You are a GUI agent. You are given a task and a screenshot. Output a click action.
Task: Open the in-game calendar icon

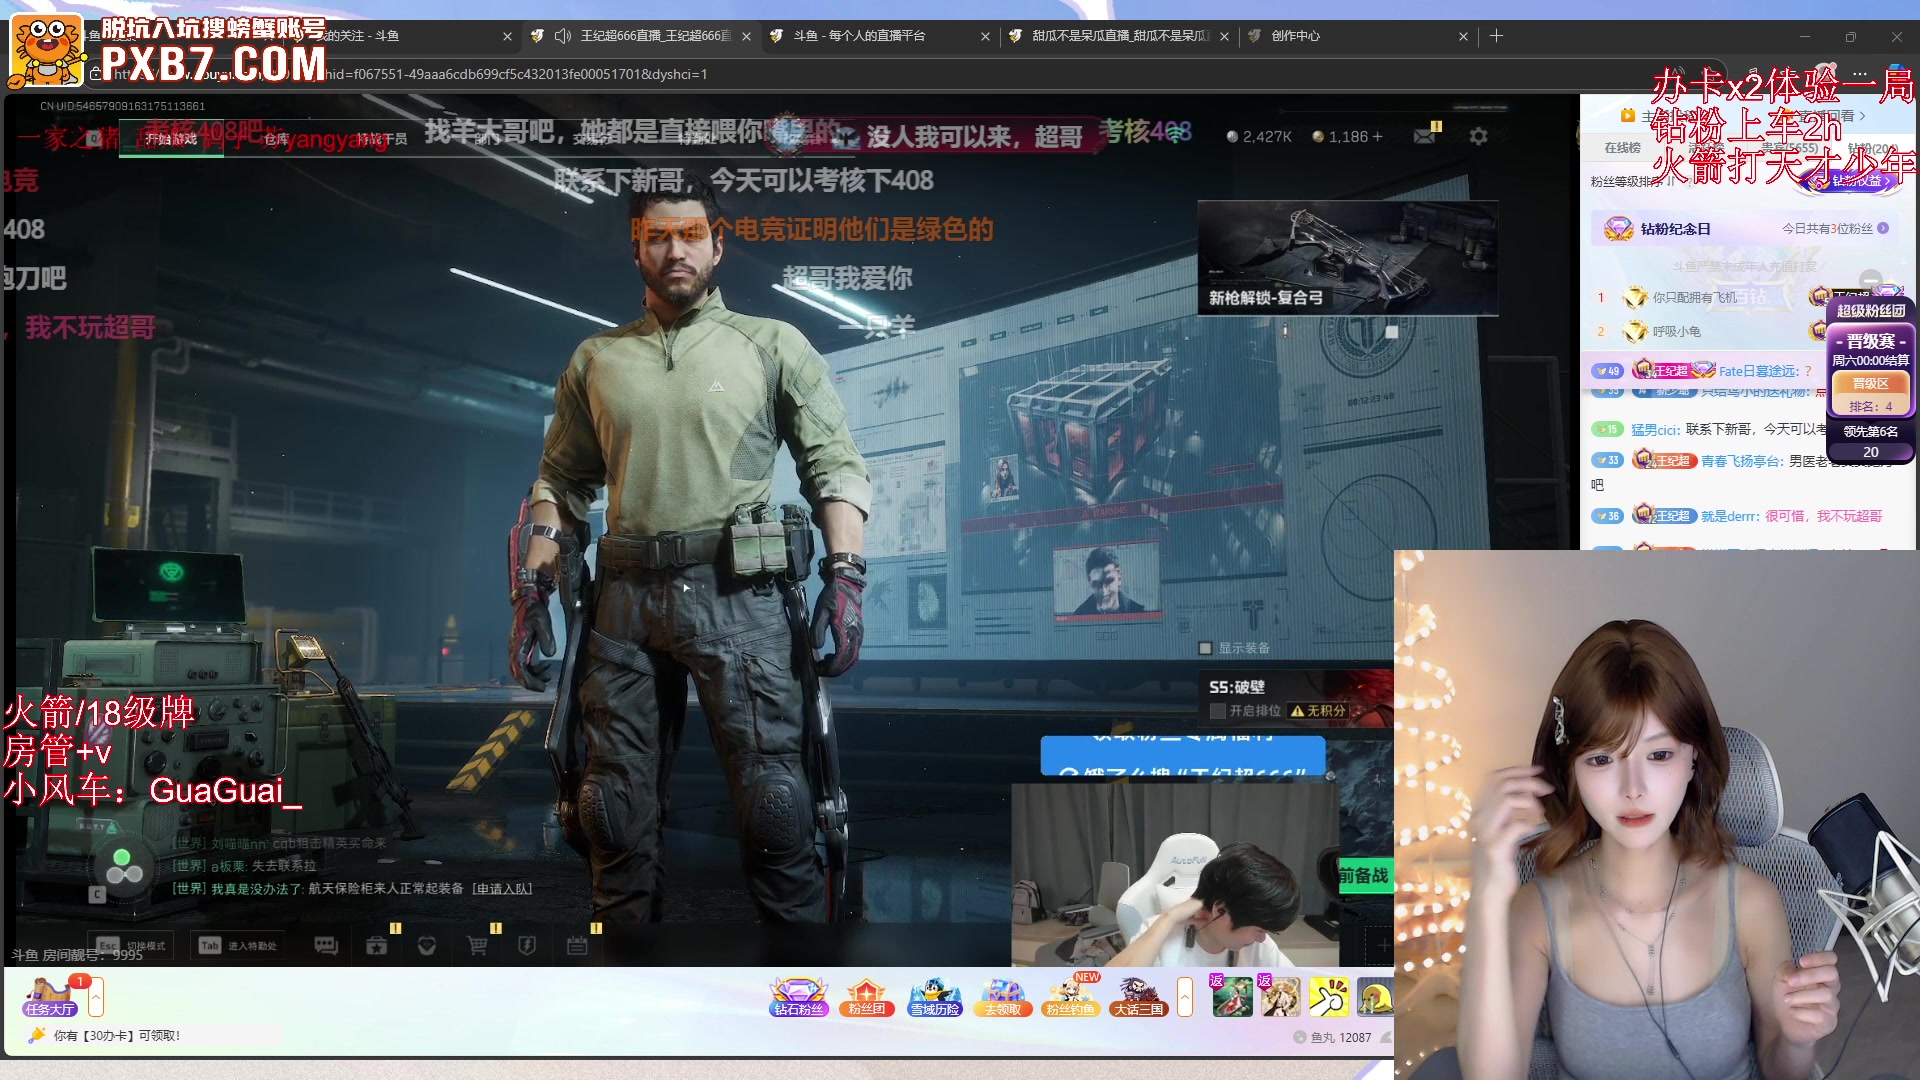577,945
